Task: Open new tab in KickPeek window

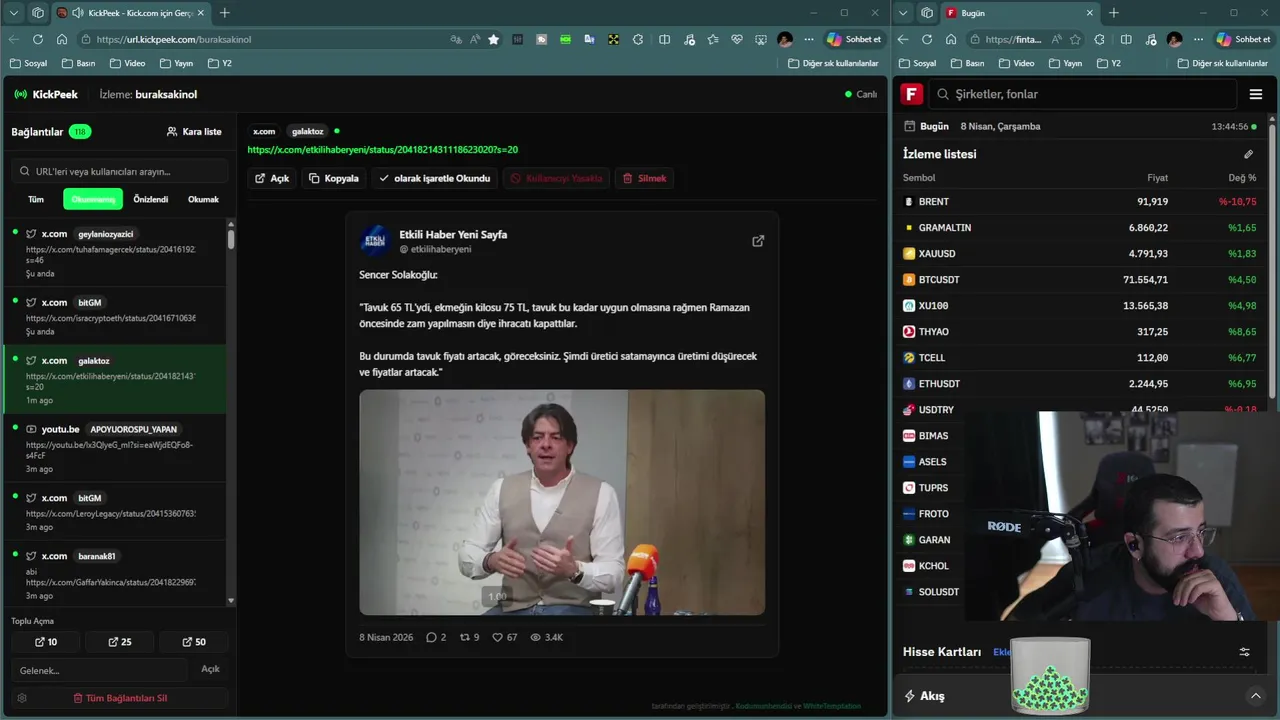Action: coord(225,13)
